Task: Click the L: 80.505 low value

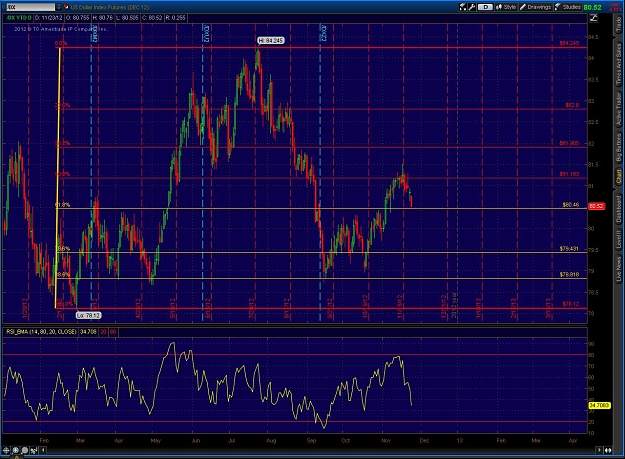Action: click(x=128, y=18)
